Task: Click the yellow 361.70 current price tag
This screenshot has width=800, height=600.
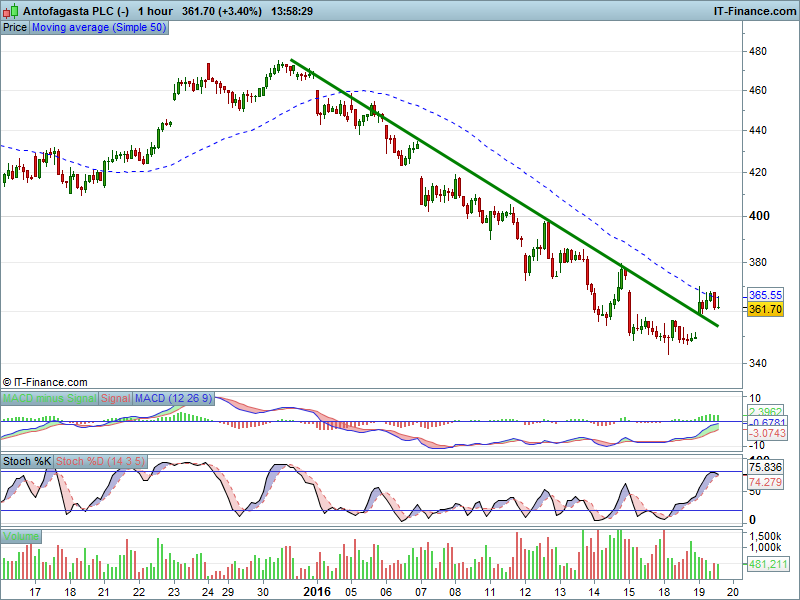Action: 765,310
